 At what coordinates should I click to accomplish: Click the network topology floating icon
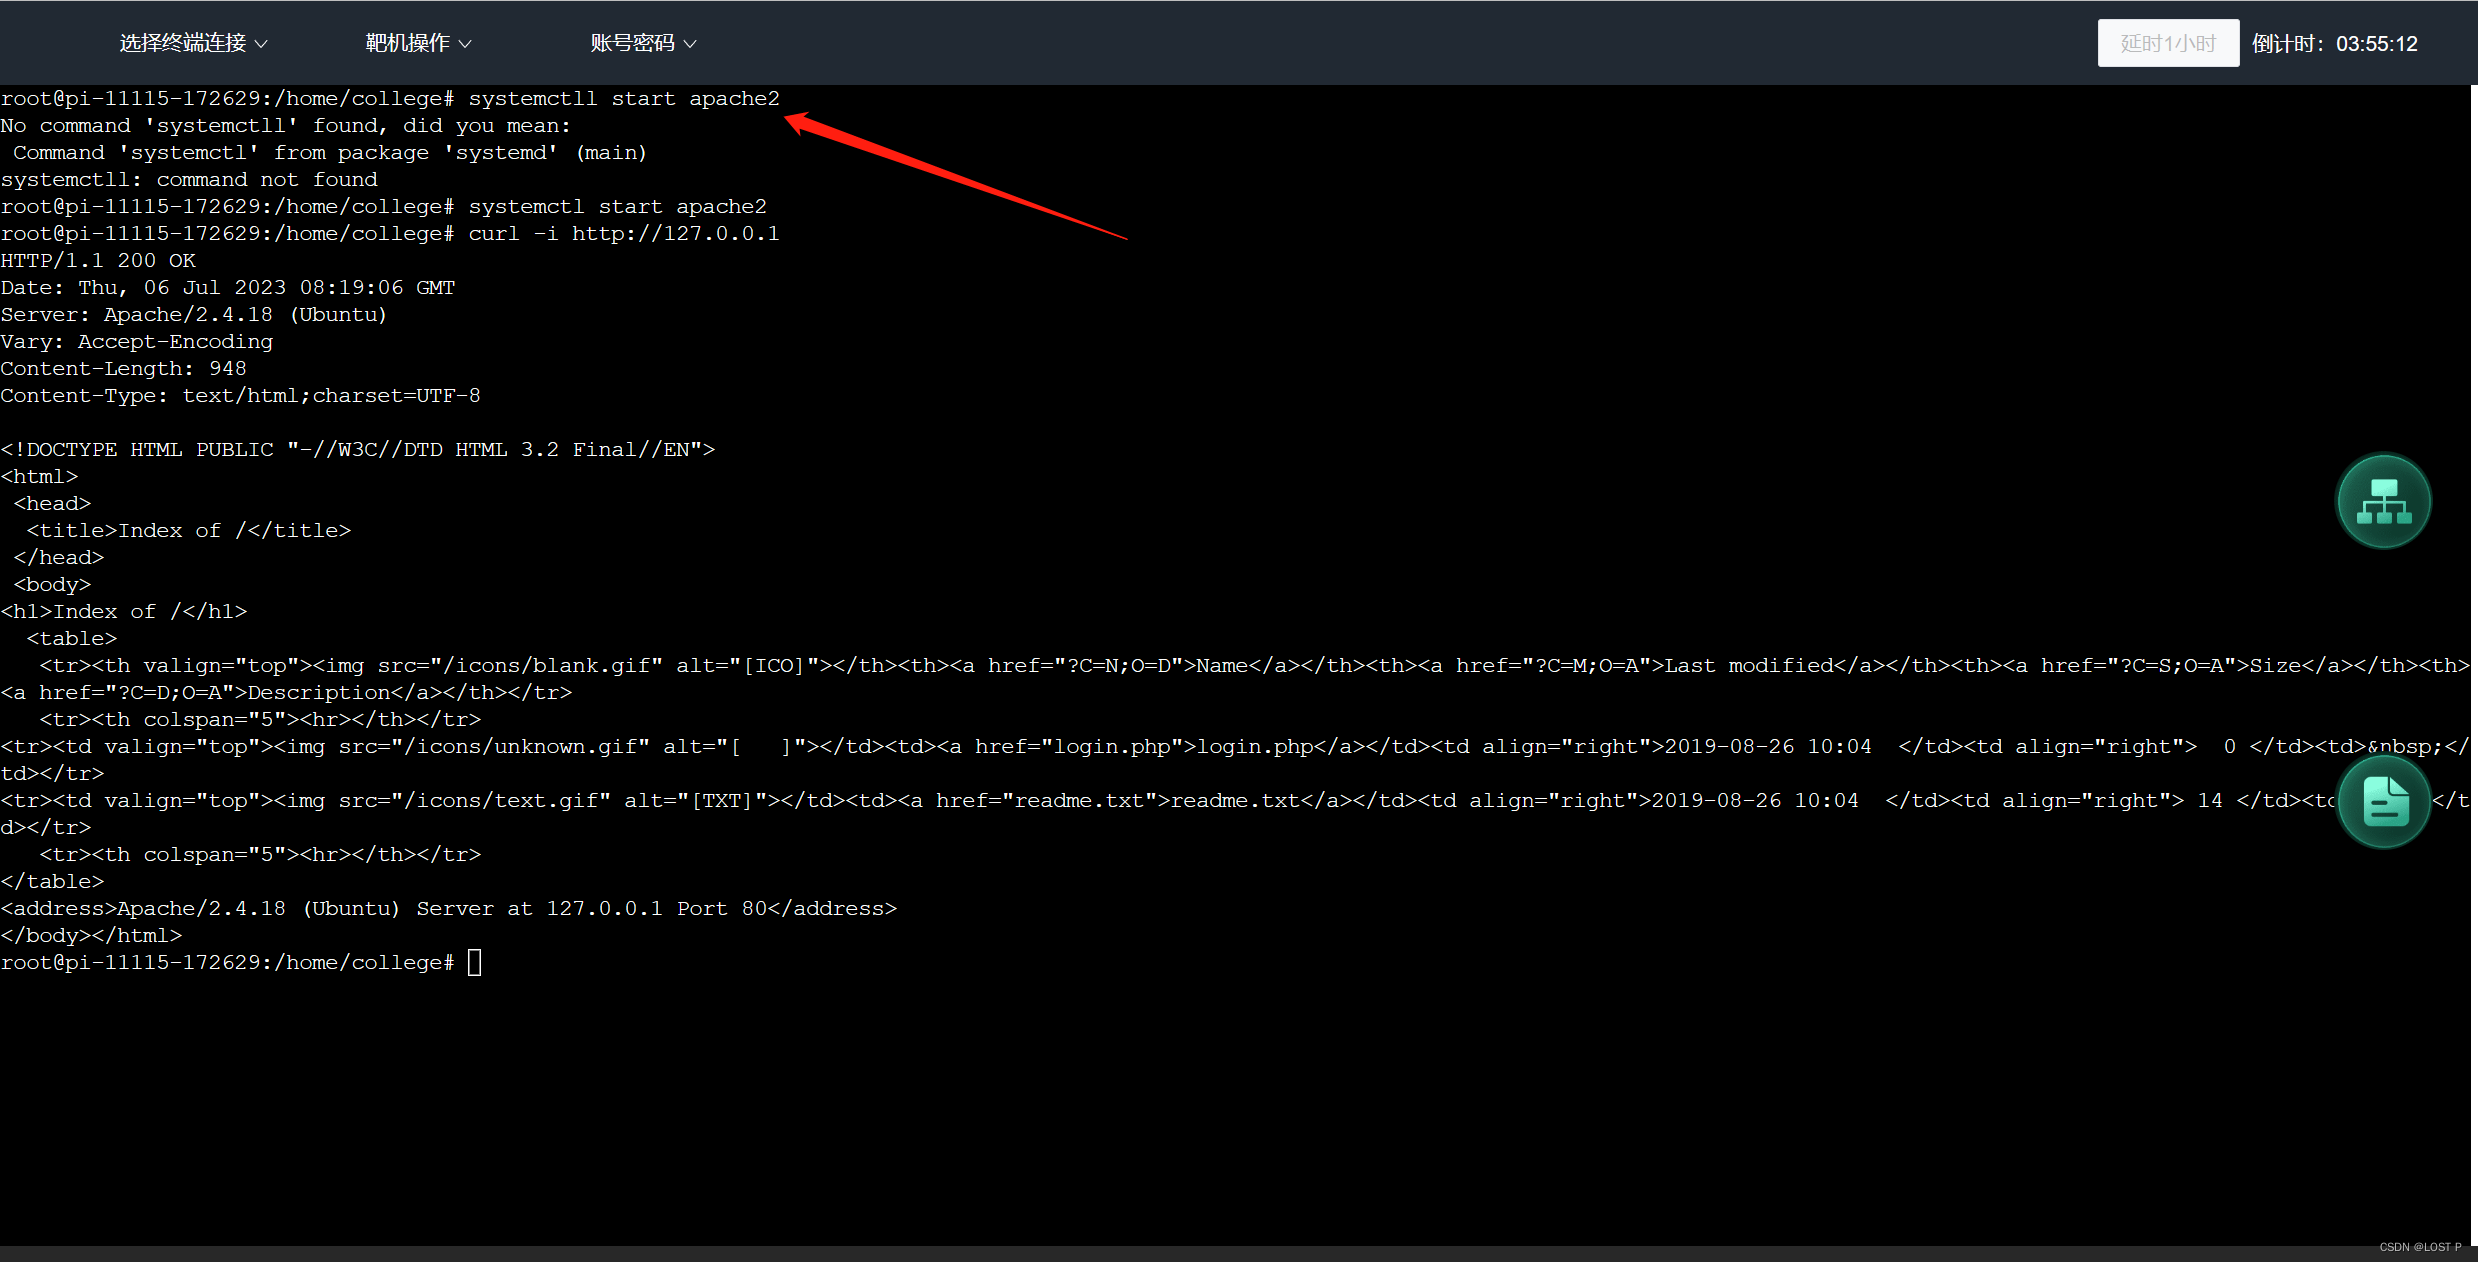pyautogui.click(x=2383, y=501)
